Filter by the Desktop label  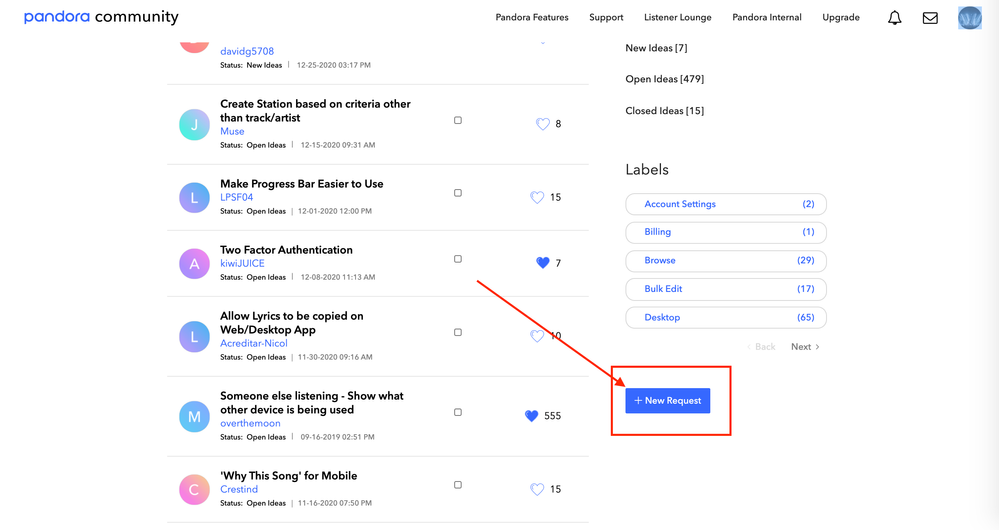coord(725,317)
